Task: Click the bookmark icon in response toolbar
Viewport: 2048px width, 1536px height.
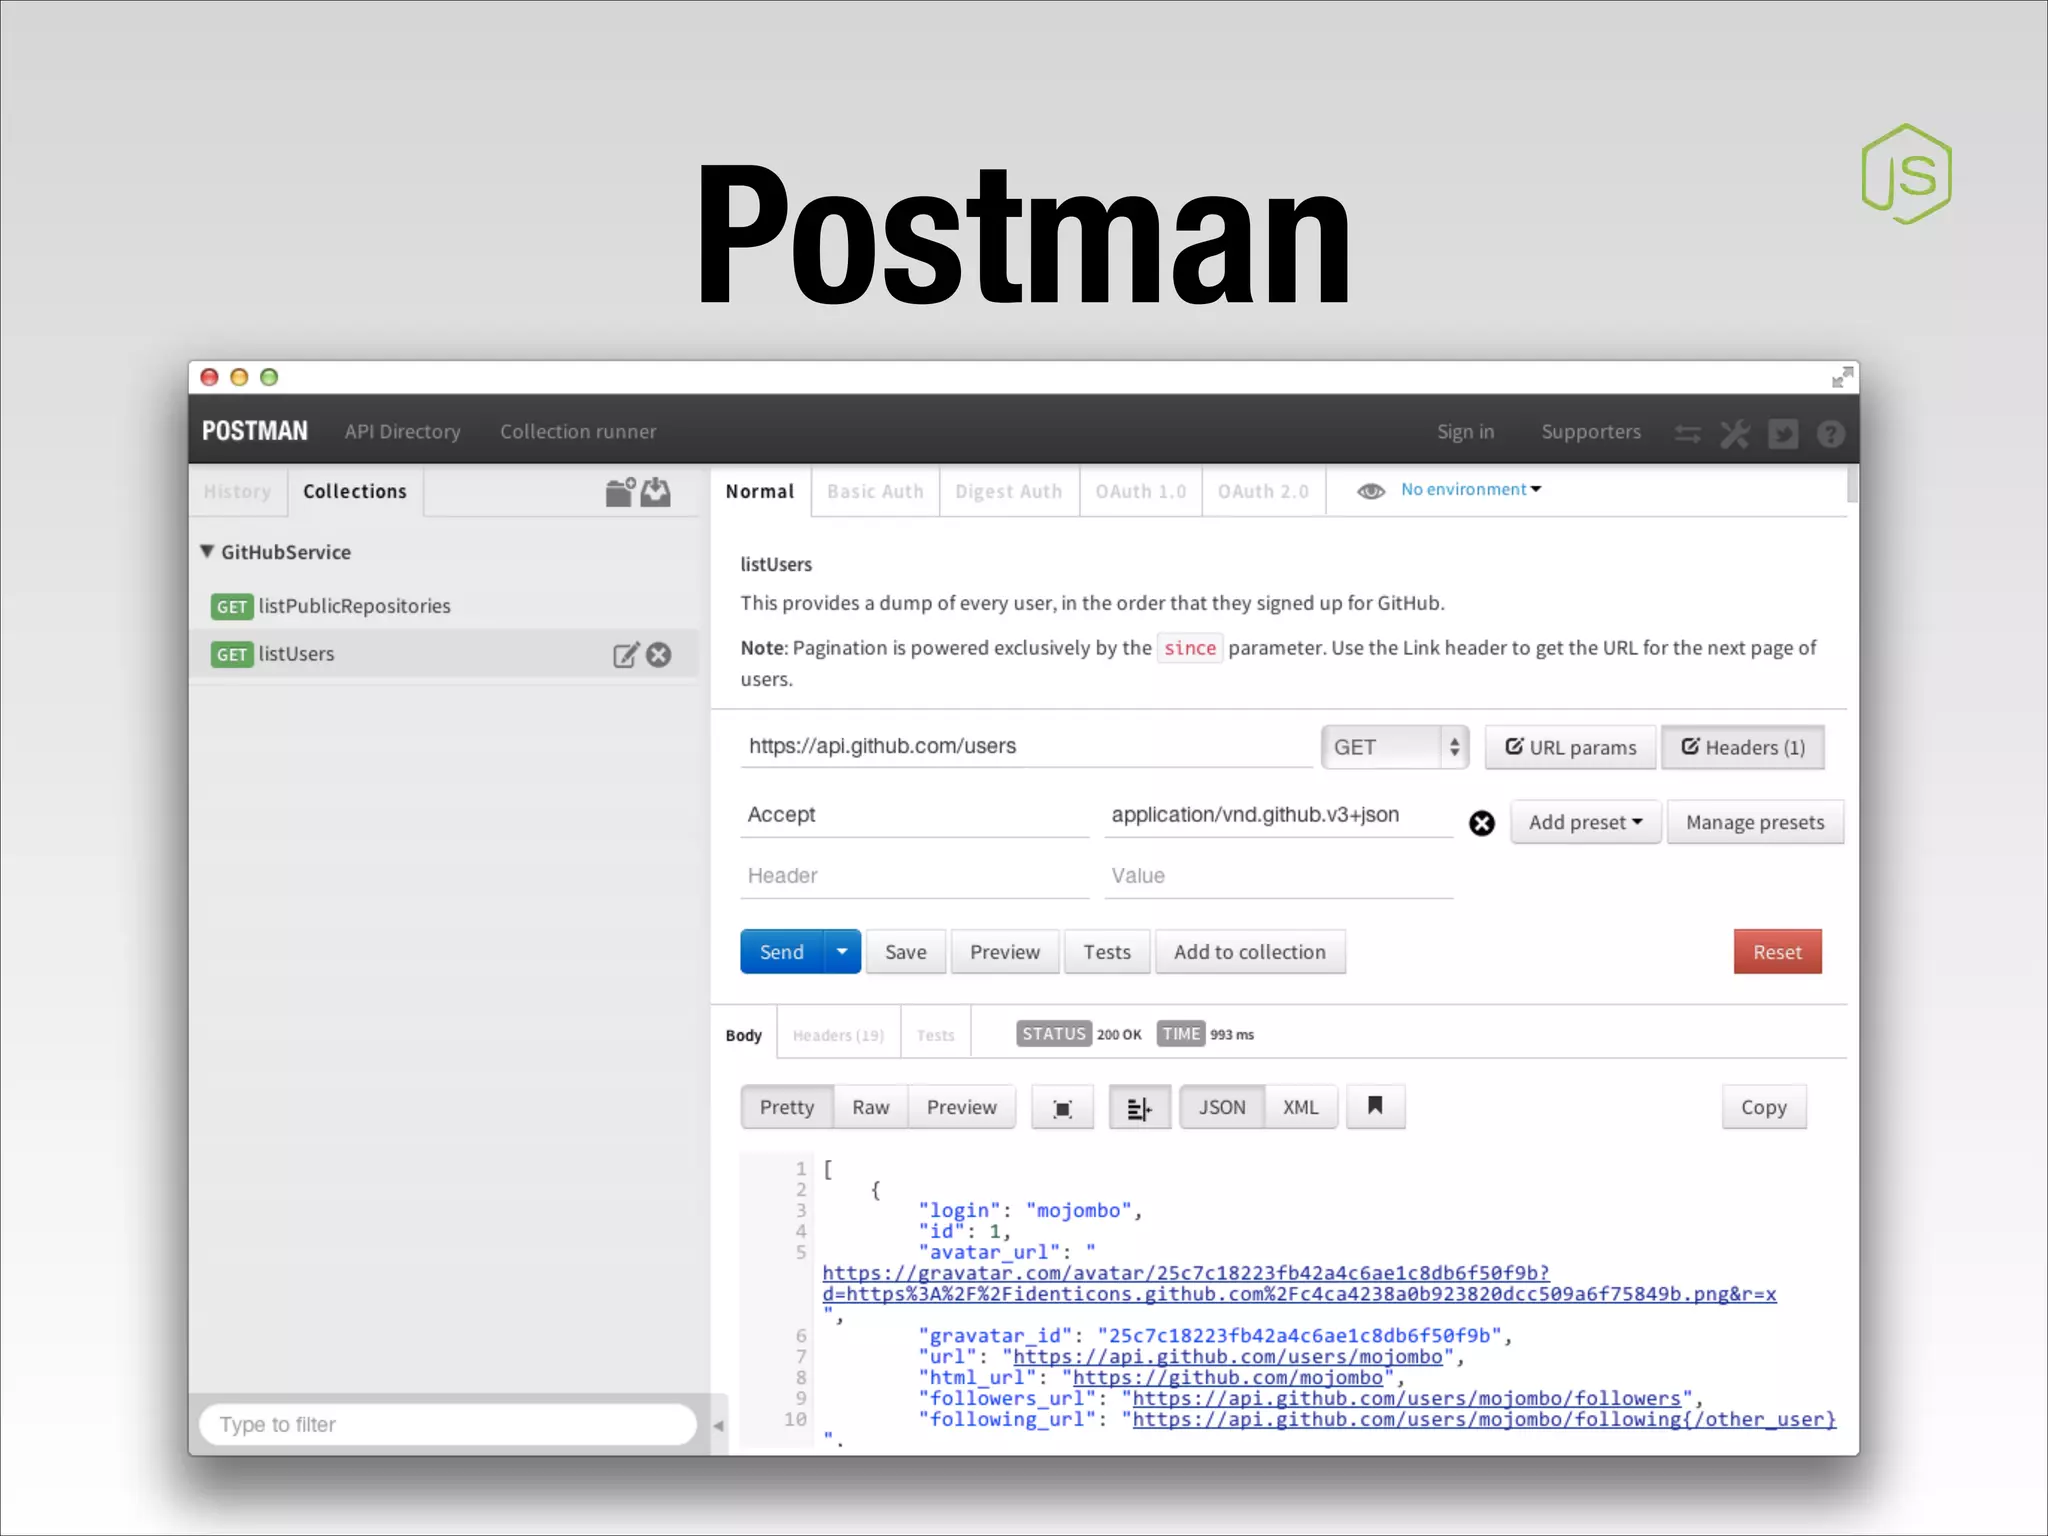Action: coord(1376,1107)
